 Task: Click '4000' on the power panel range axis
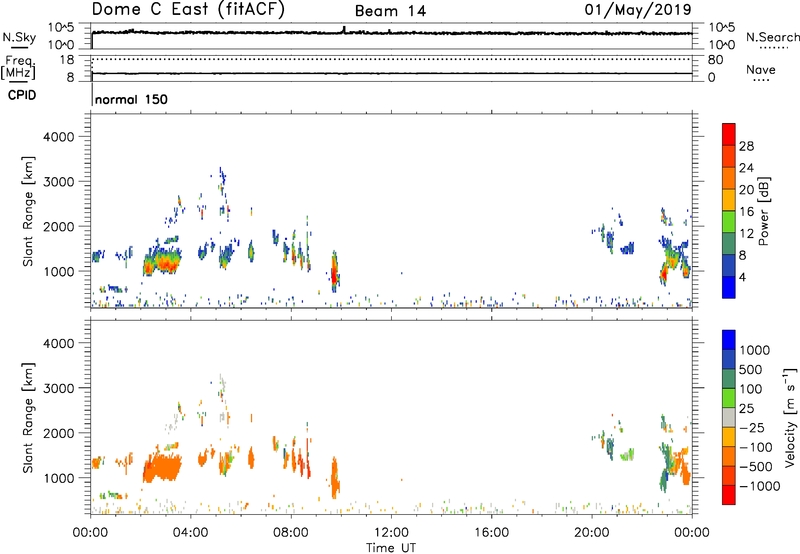59,137
